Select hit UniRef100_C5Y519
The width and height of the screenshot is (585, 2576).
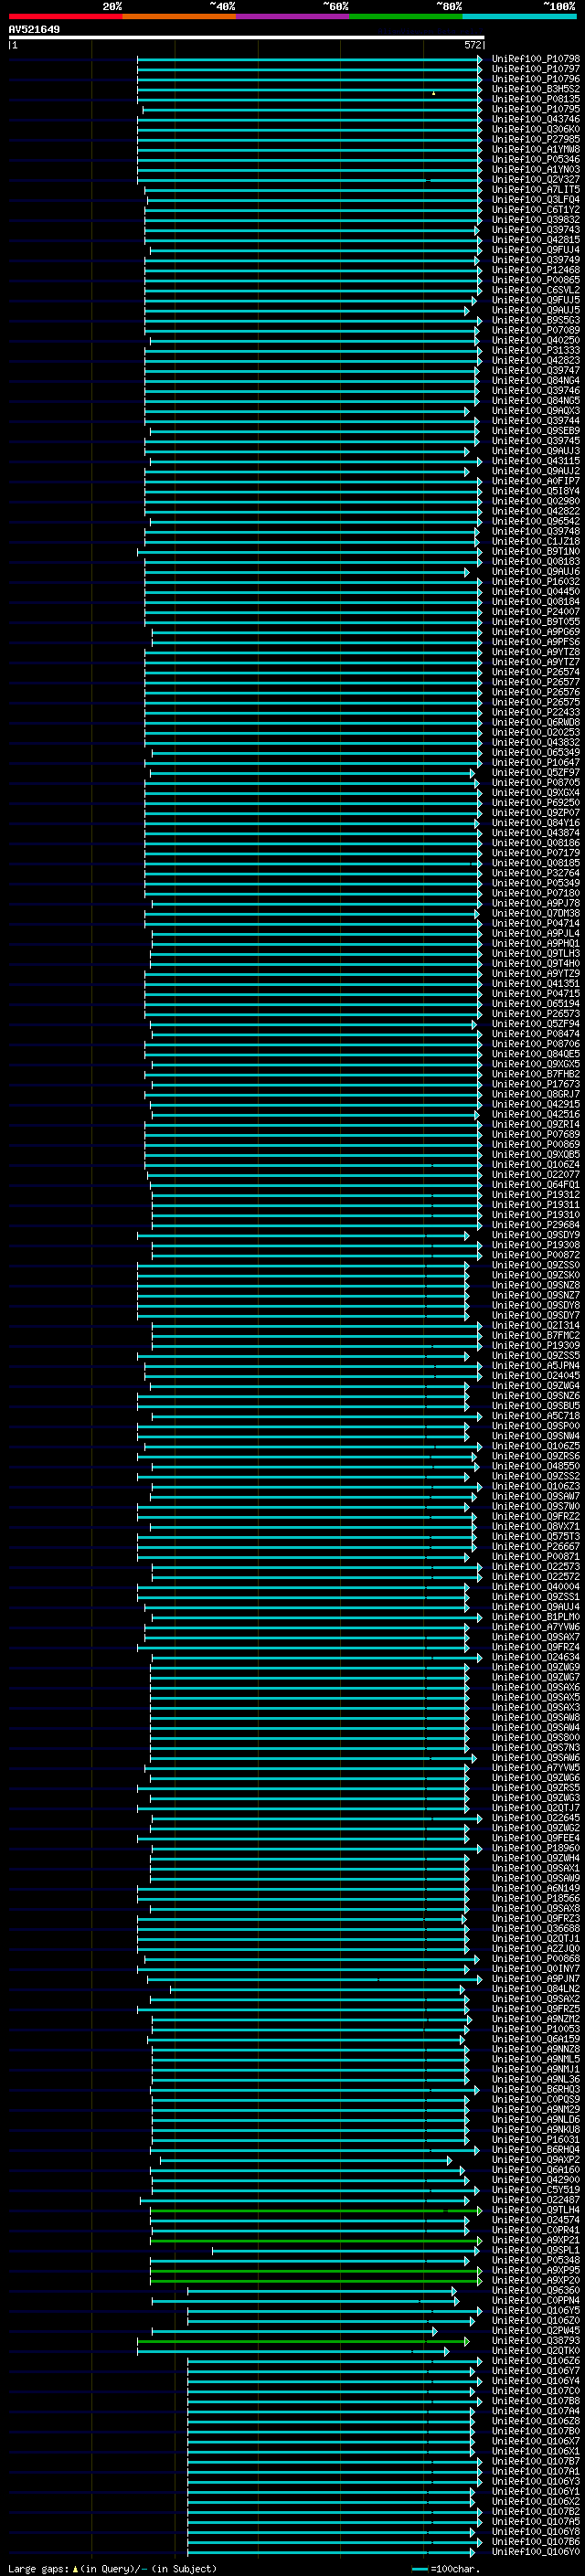click(536, 2189)
